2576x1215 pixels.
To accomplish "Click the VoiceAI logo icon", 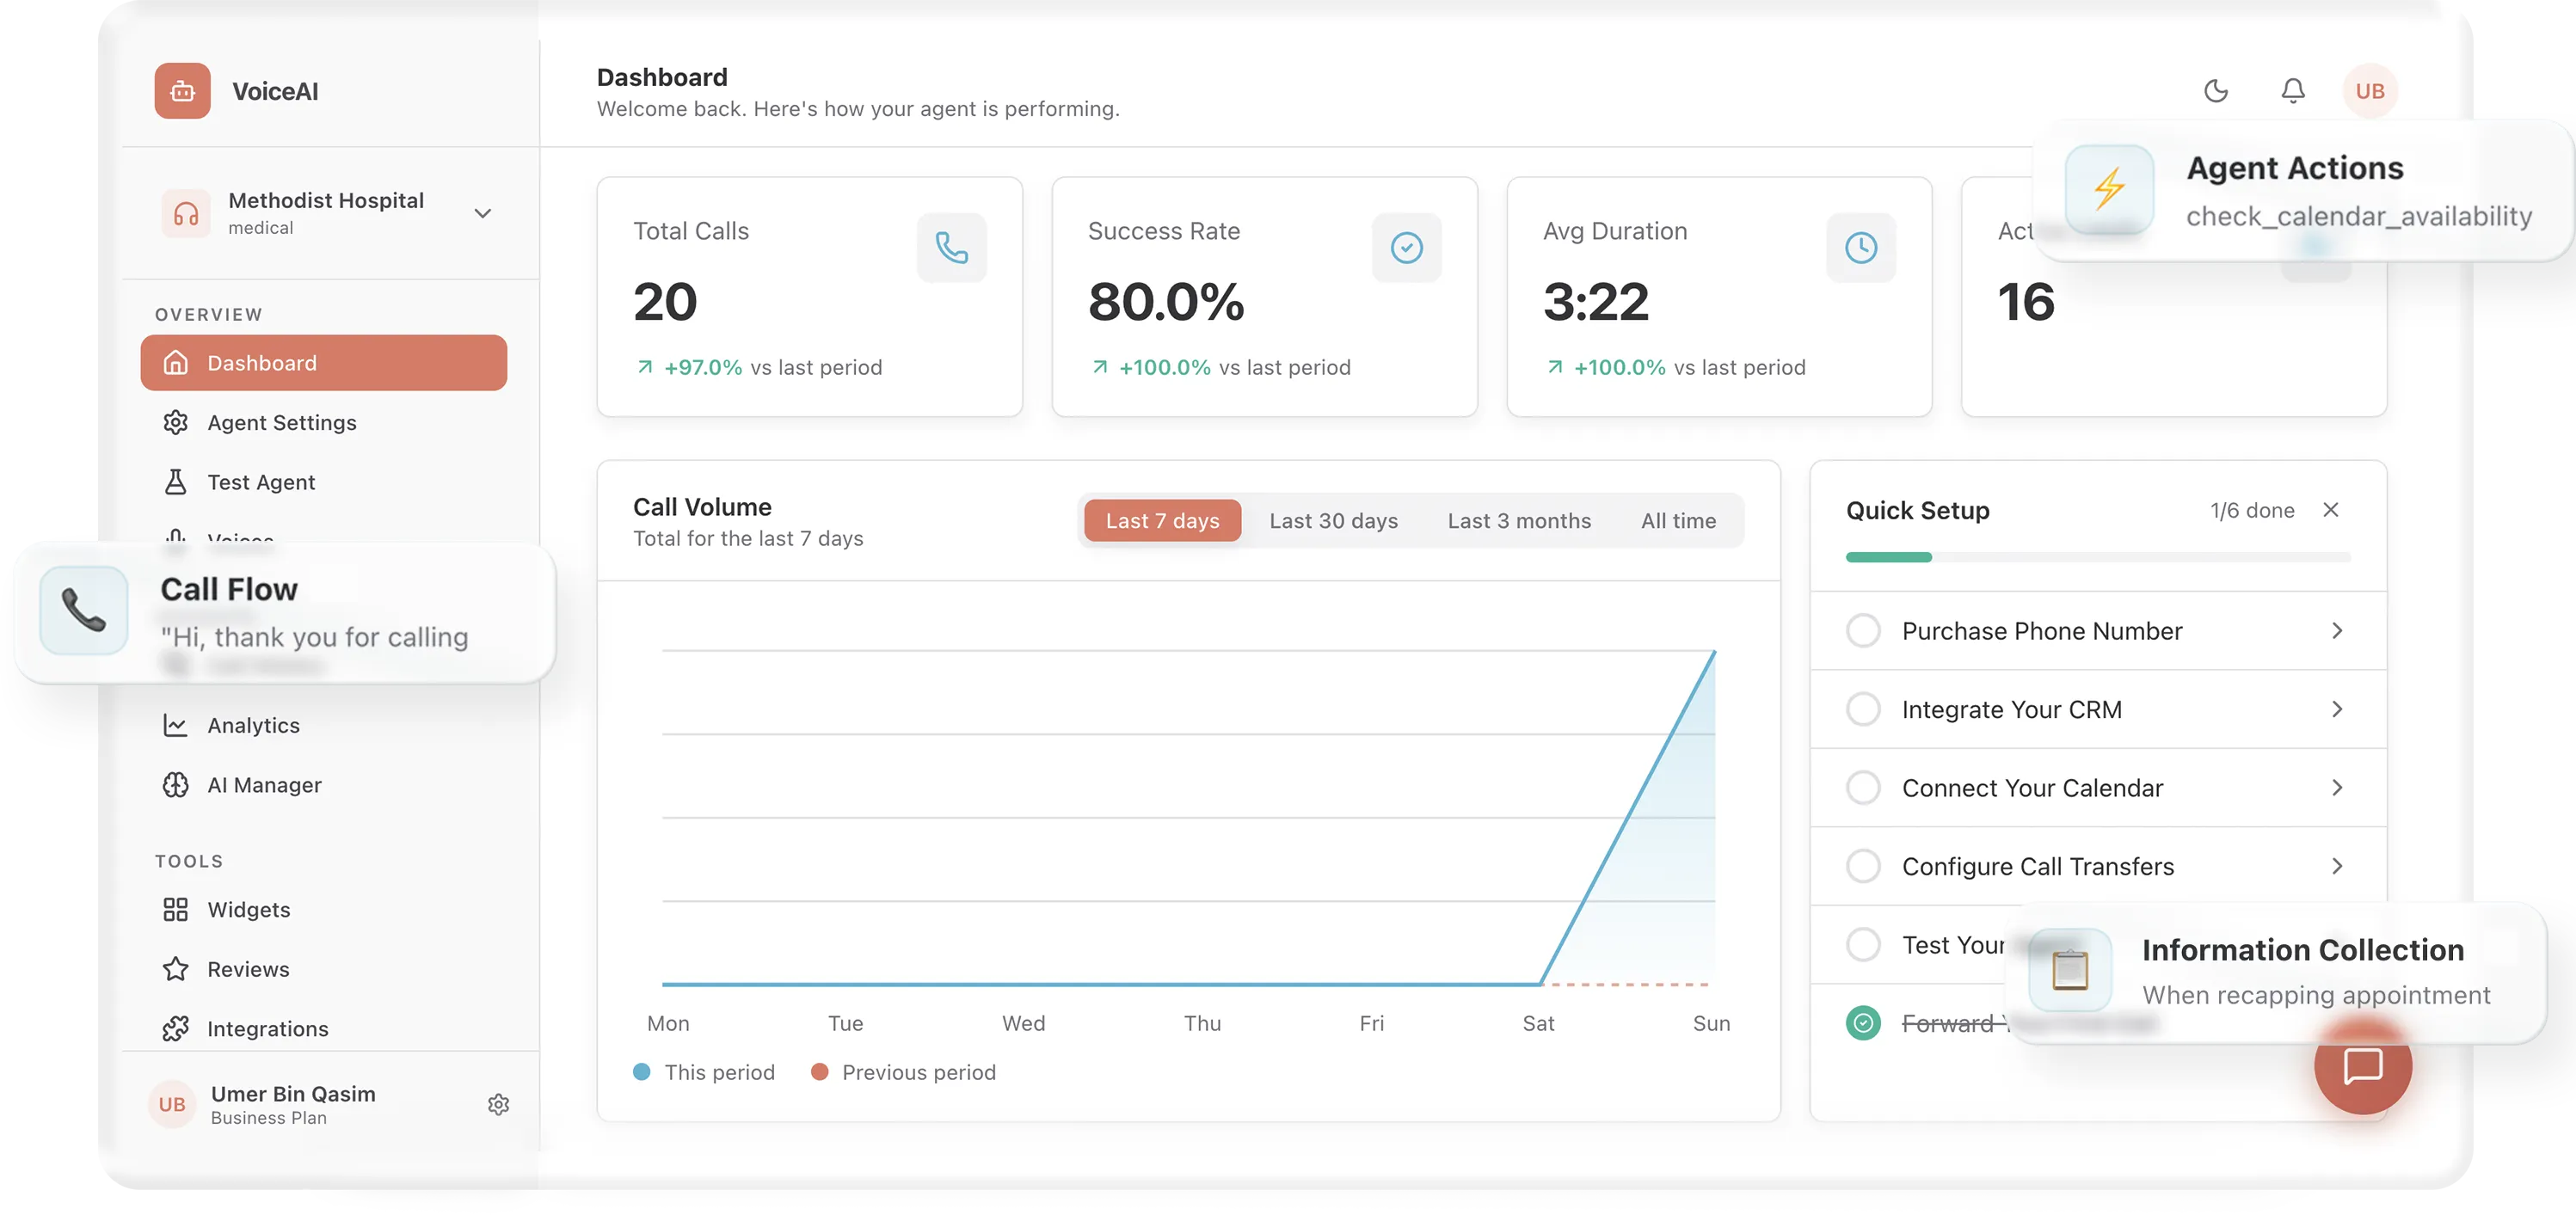I will 182,91.
